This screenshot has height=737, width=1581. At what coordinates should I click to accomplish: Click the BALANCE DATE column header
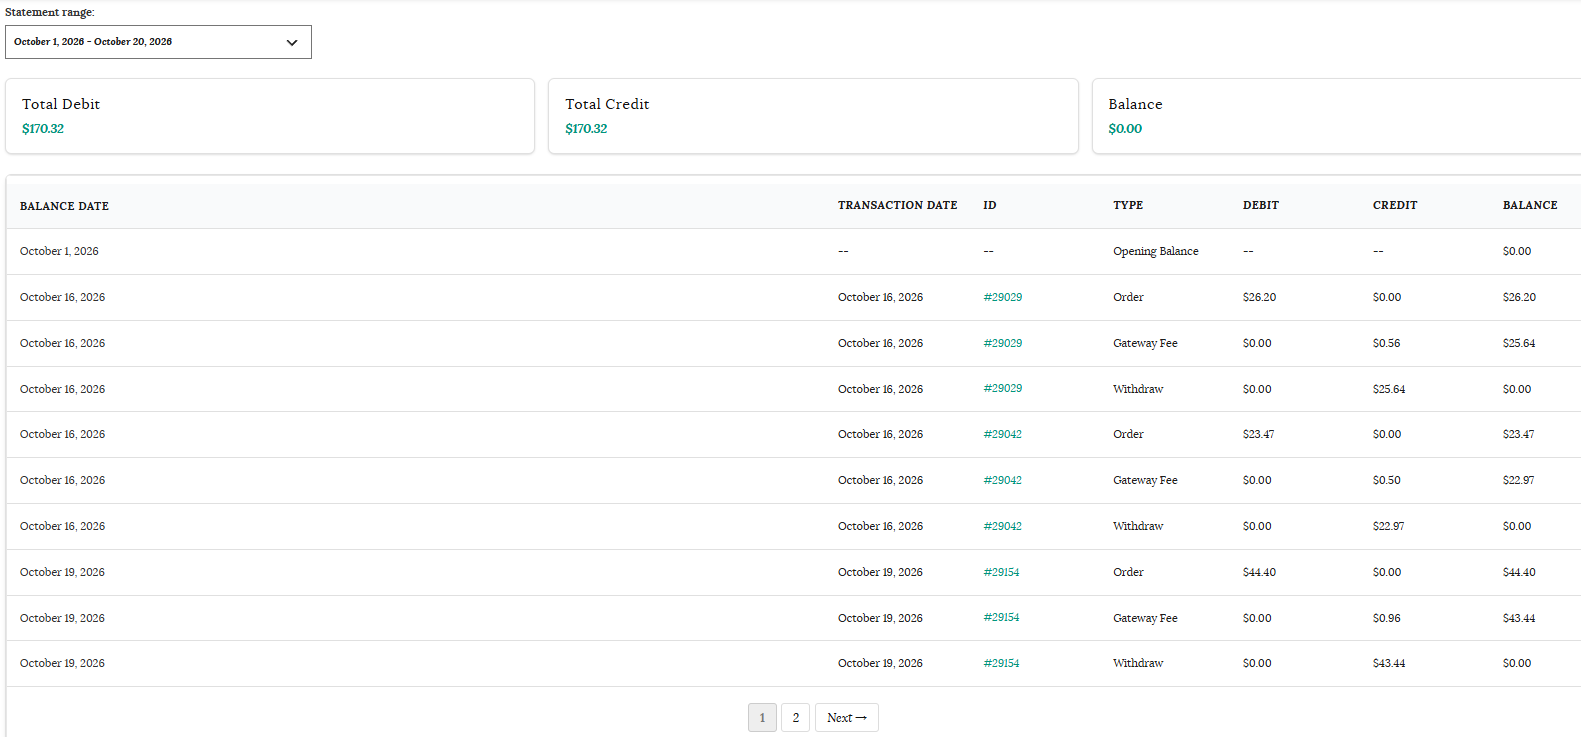click(64, 206)
